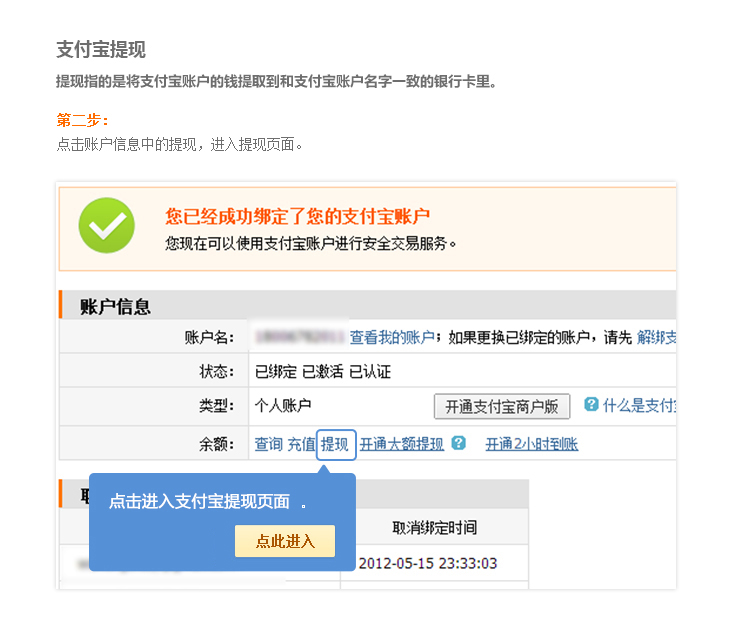Select the 2012-05-15 23:33:03 table cell
730x620 pixels.
click(428, 563)
